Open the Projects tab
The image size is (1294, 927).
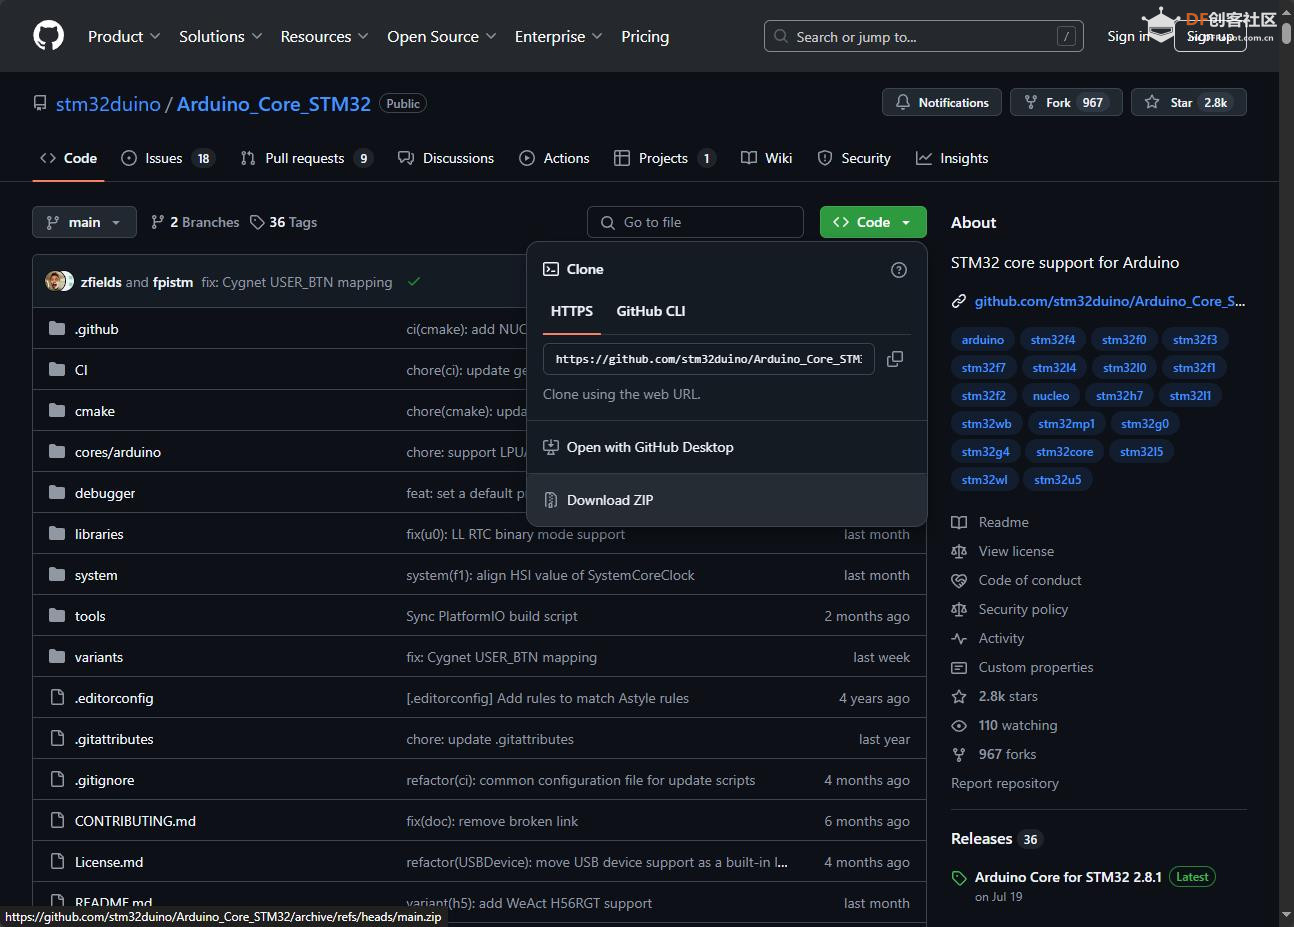(664, 158)
